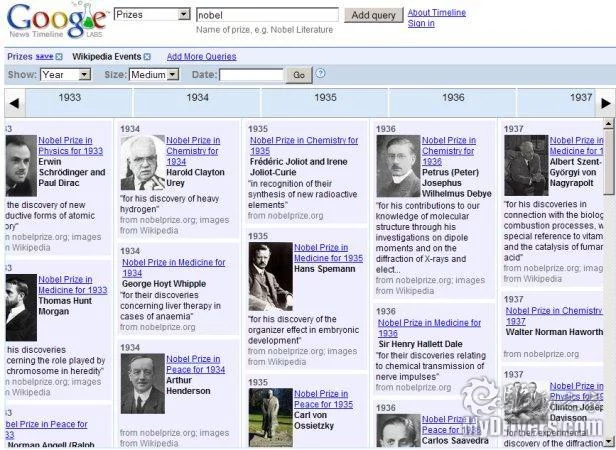Focus the Date input field
The height and width of the screenshot is (450, 616).
coord(251,75)
